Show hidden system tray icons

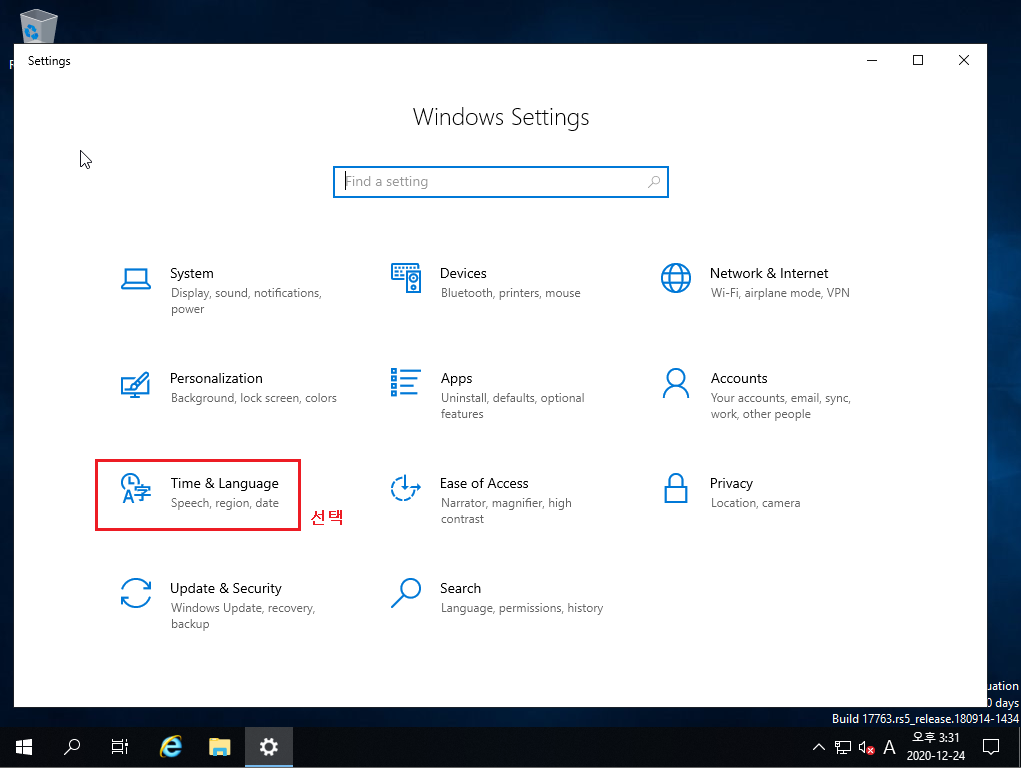click(x=818, y=747)
